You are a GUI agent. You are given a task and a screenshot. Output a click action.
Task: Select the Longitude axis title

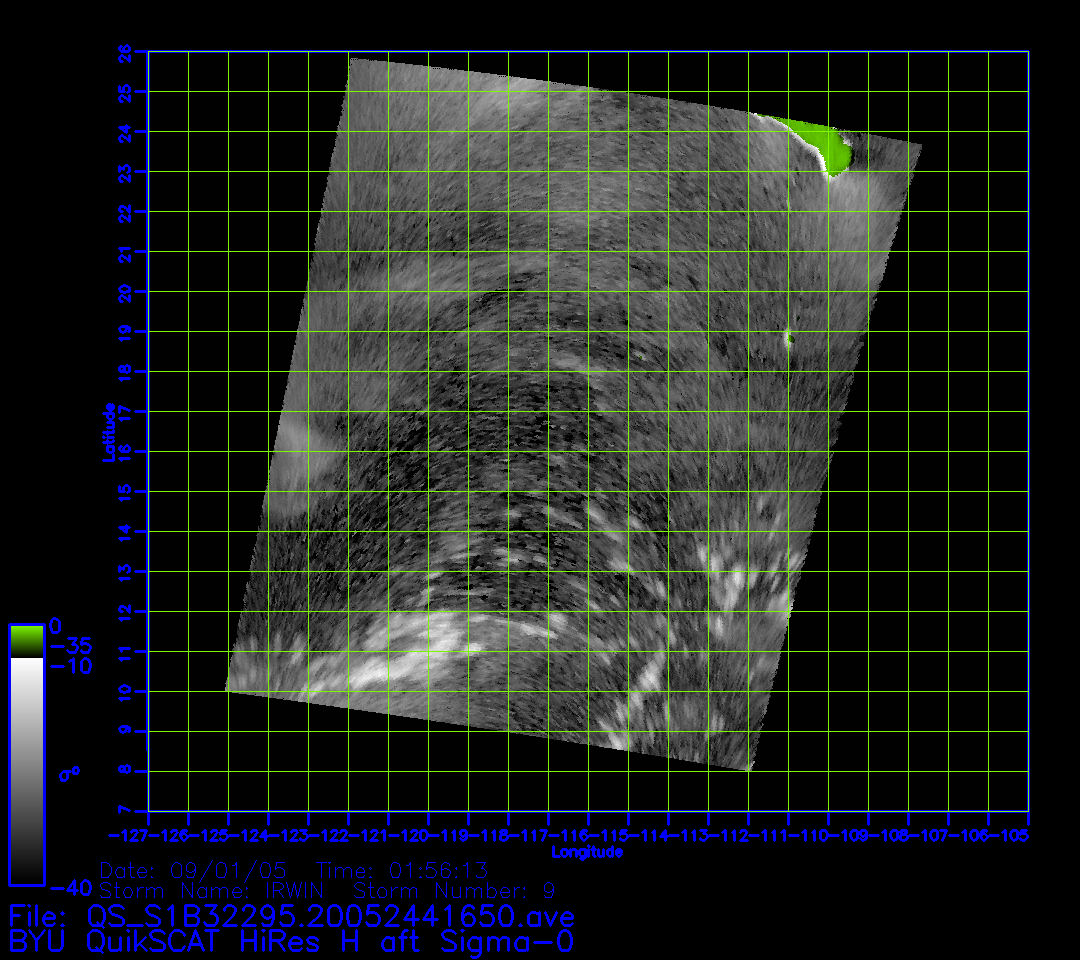point(587,852)
